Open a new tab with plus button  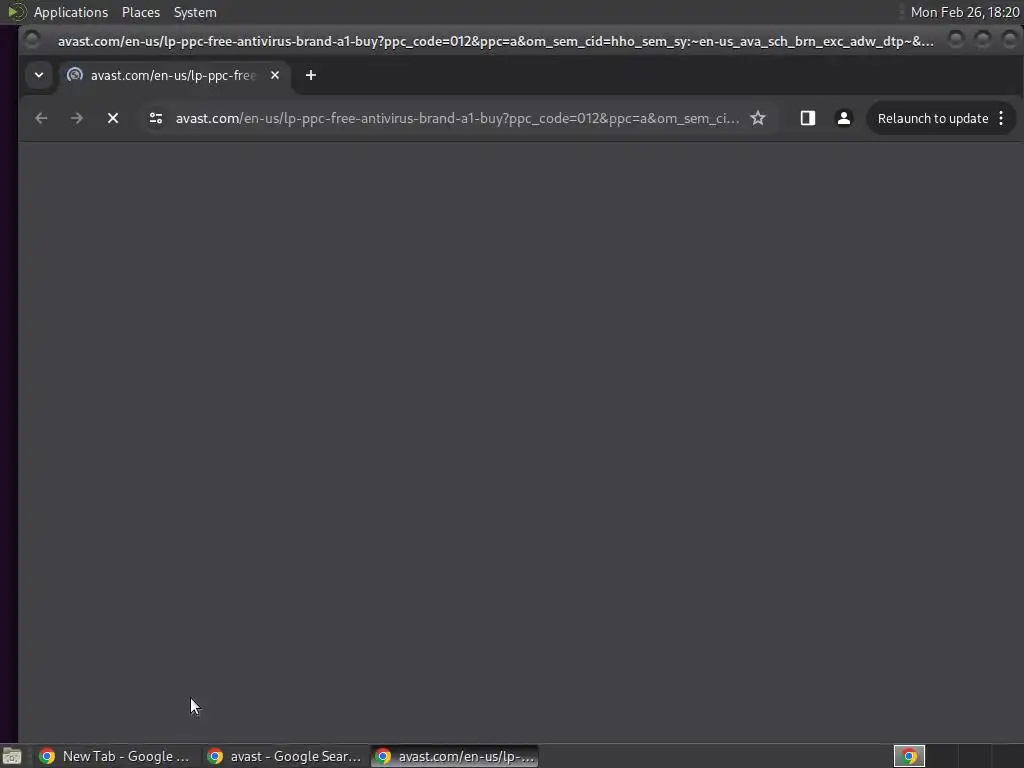pos(311,75)
